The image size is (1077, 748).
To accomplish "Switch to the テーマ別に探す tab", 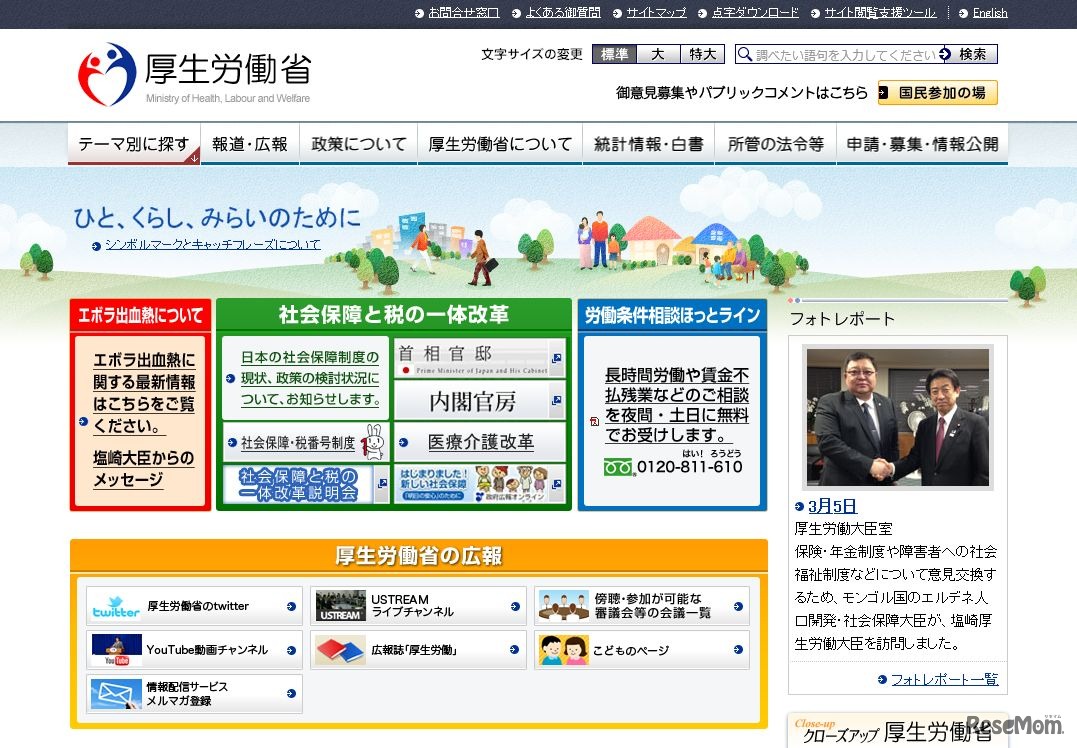I will [133, 143].
